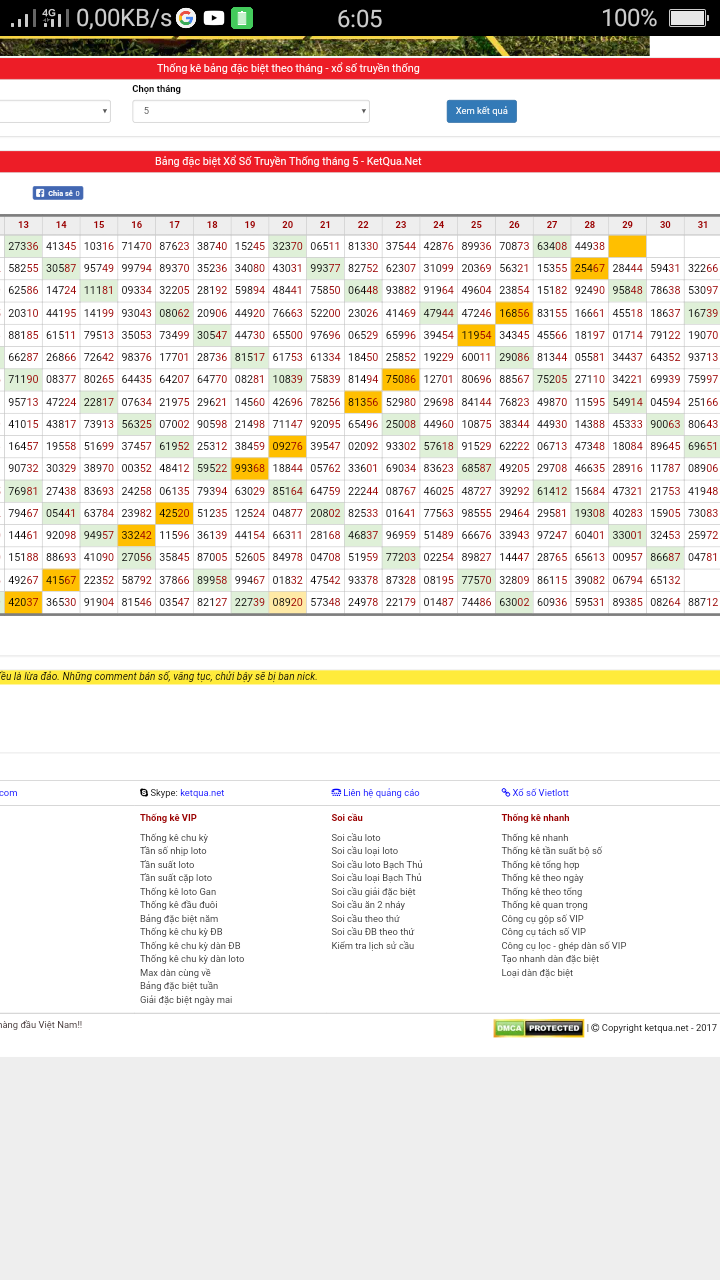Tap the Google icon in status bar
The image size is (720, 1280).
coord(186,18)
